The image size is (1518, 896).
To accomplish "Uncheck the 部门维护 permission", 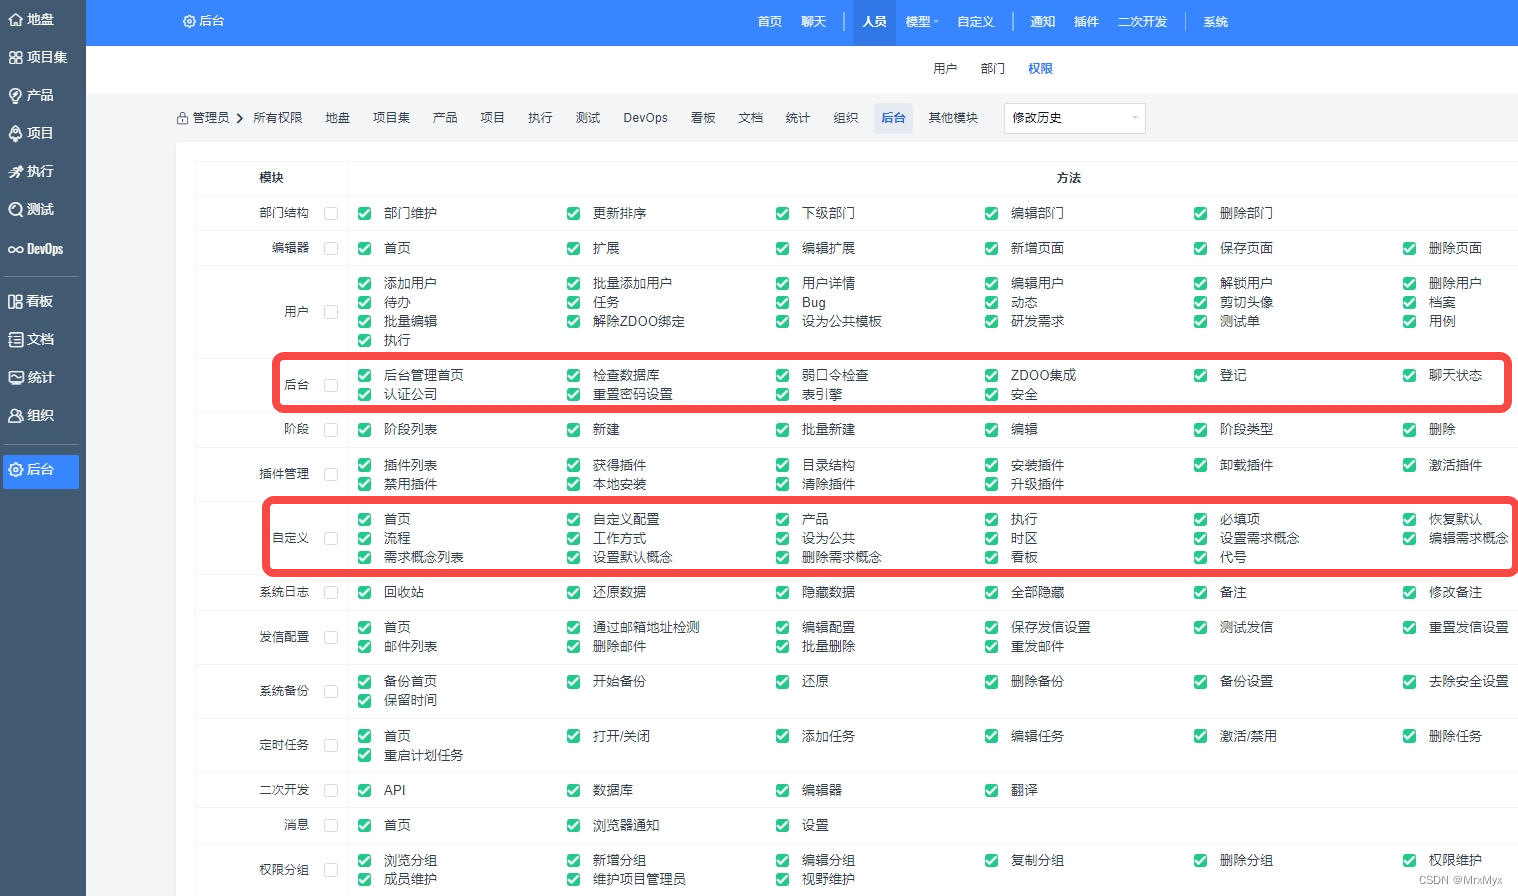I will click(365, 213).
